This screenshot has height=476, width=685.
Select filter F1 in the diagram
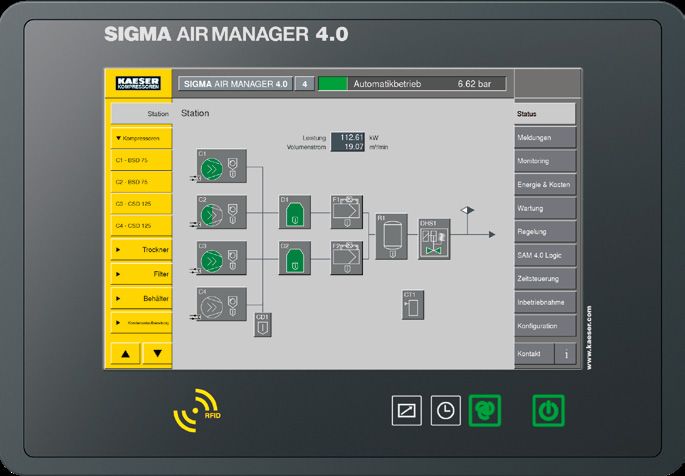pos(346,212)
